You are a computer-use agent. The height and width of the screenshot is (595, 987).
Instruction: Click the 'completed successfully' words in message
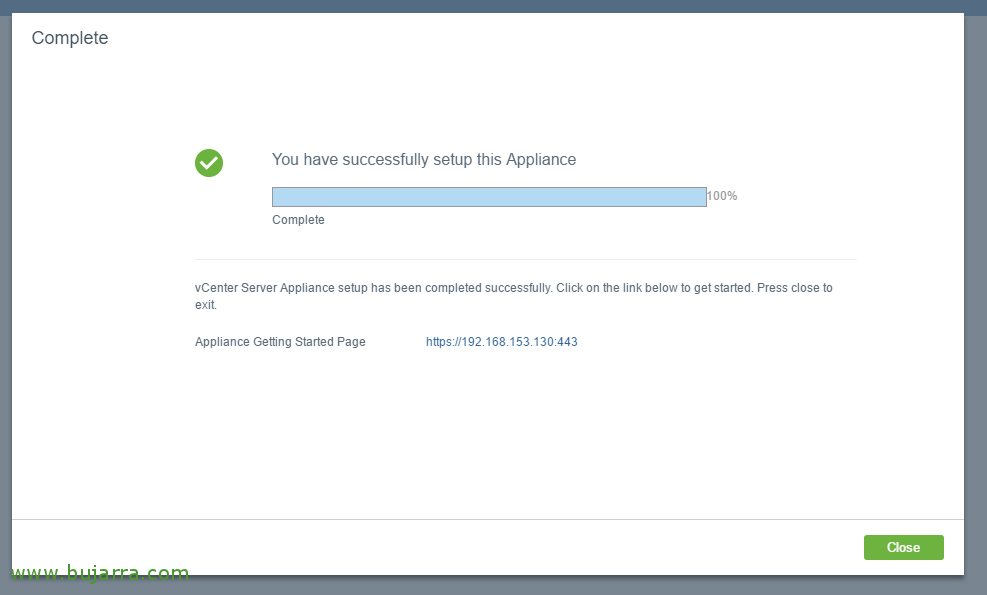point(488,288)
